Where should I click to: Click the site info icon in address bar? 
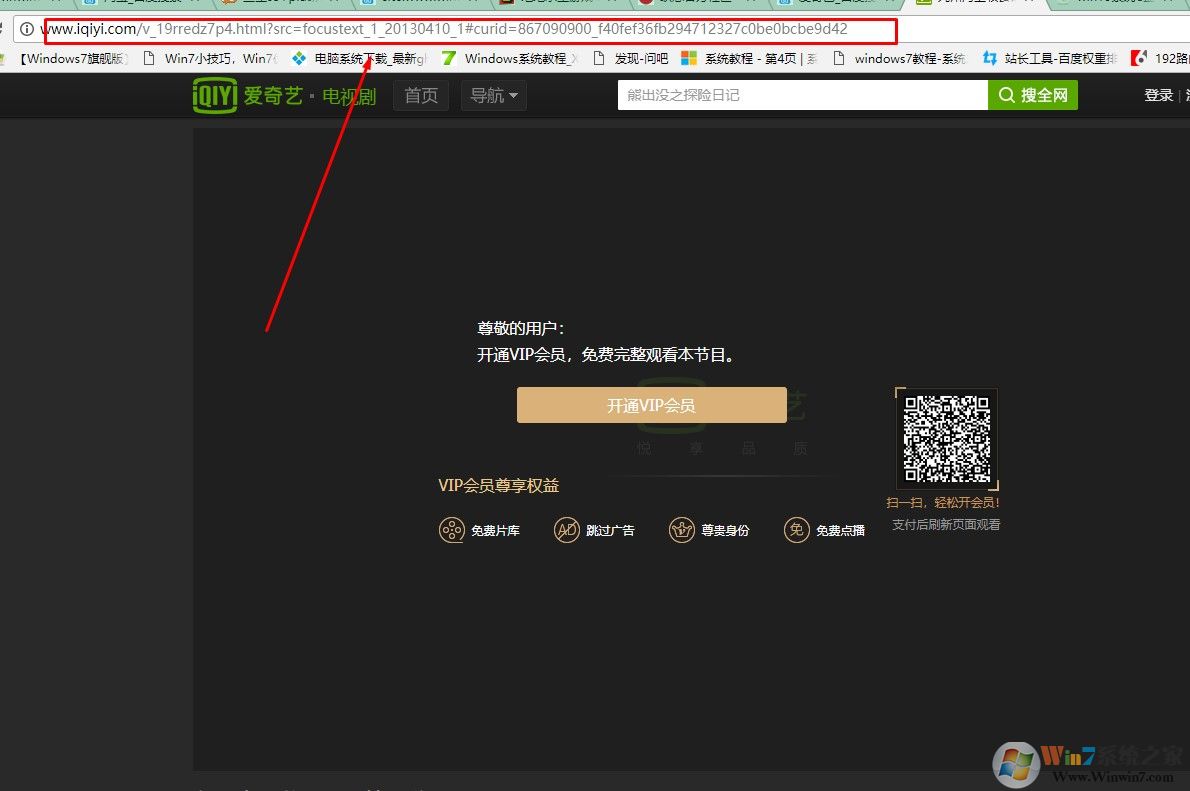(x=27, y=29)
